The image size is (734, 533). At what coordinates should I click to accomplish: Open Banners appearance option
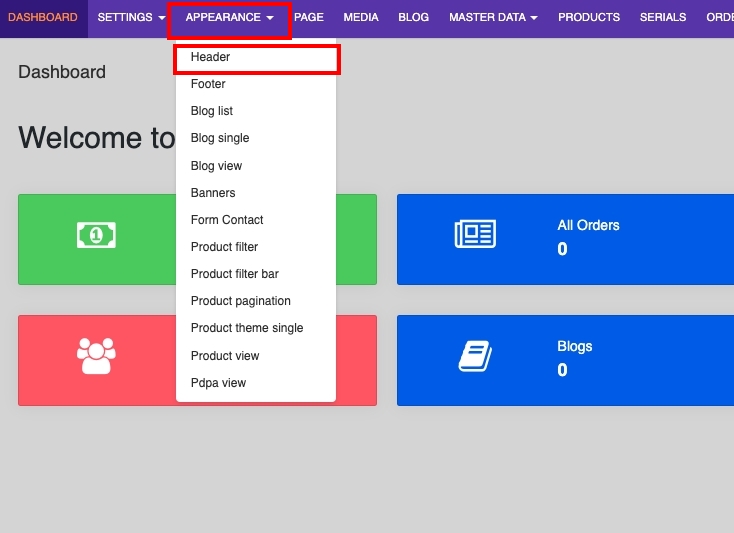pos(256,193)
